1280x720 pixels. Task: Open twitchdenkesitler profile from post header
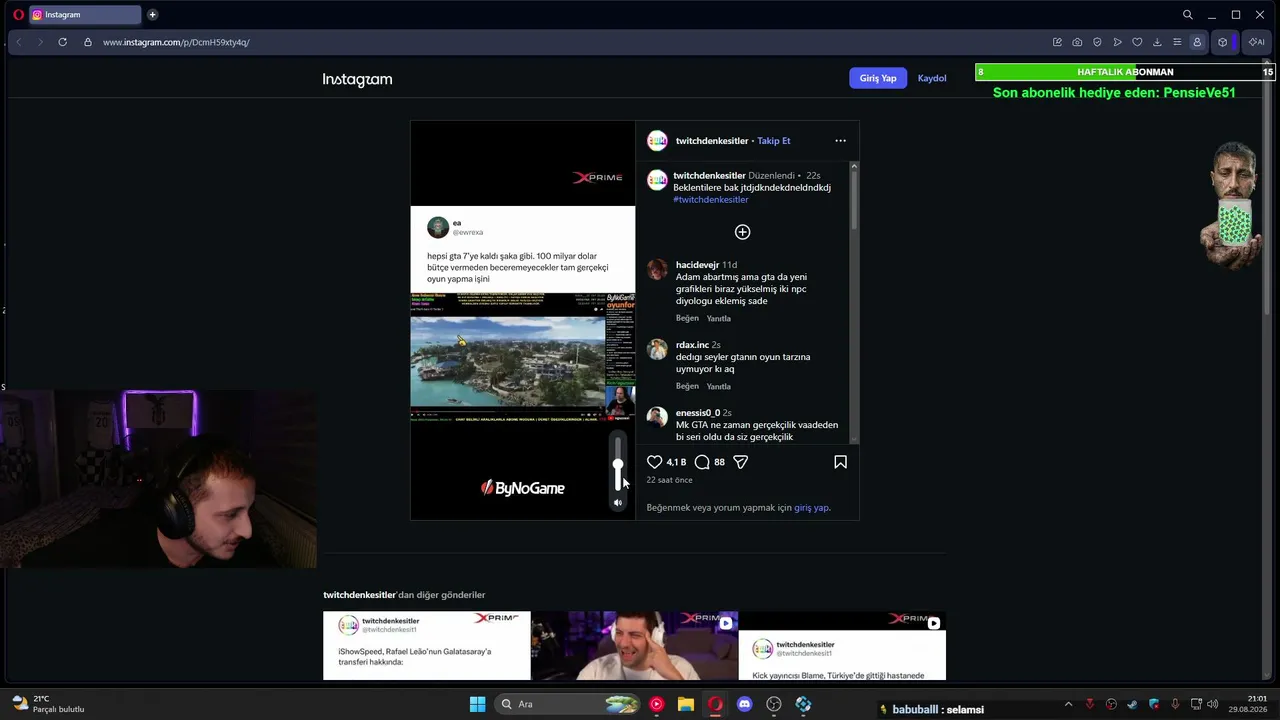(x=712, y=141)
